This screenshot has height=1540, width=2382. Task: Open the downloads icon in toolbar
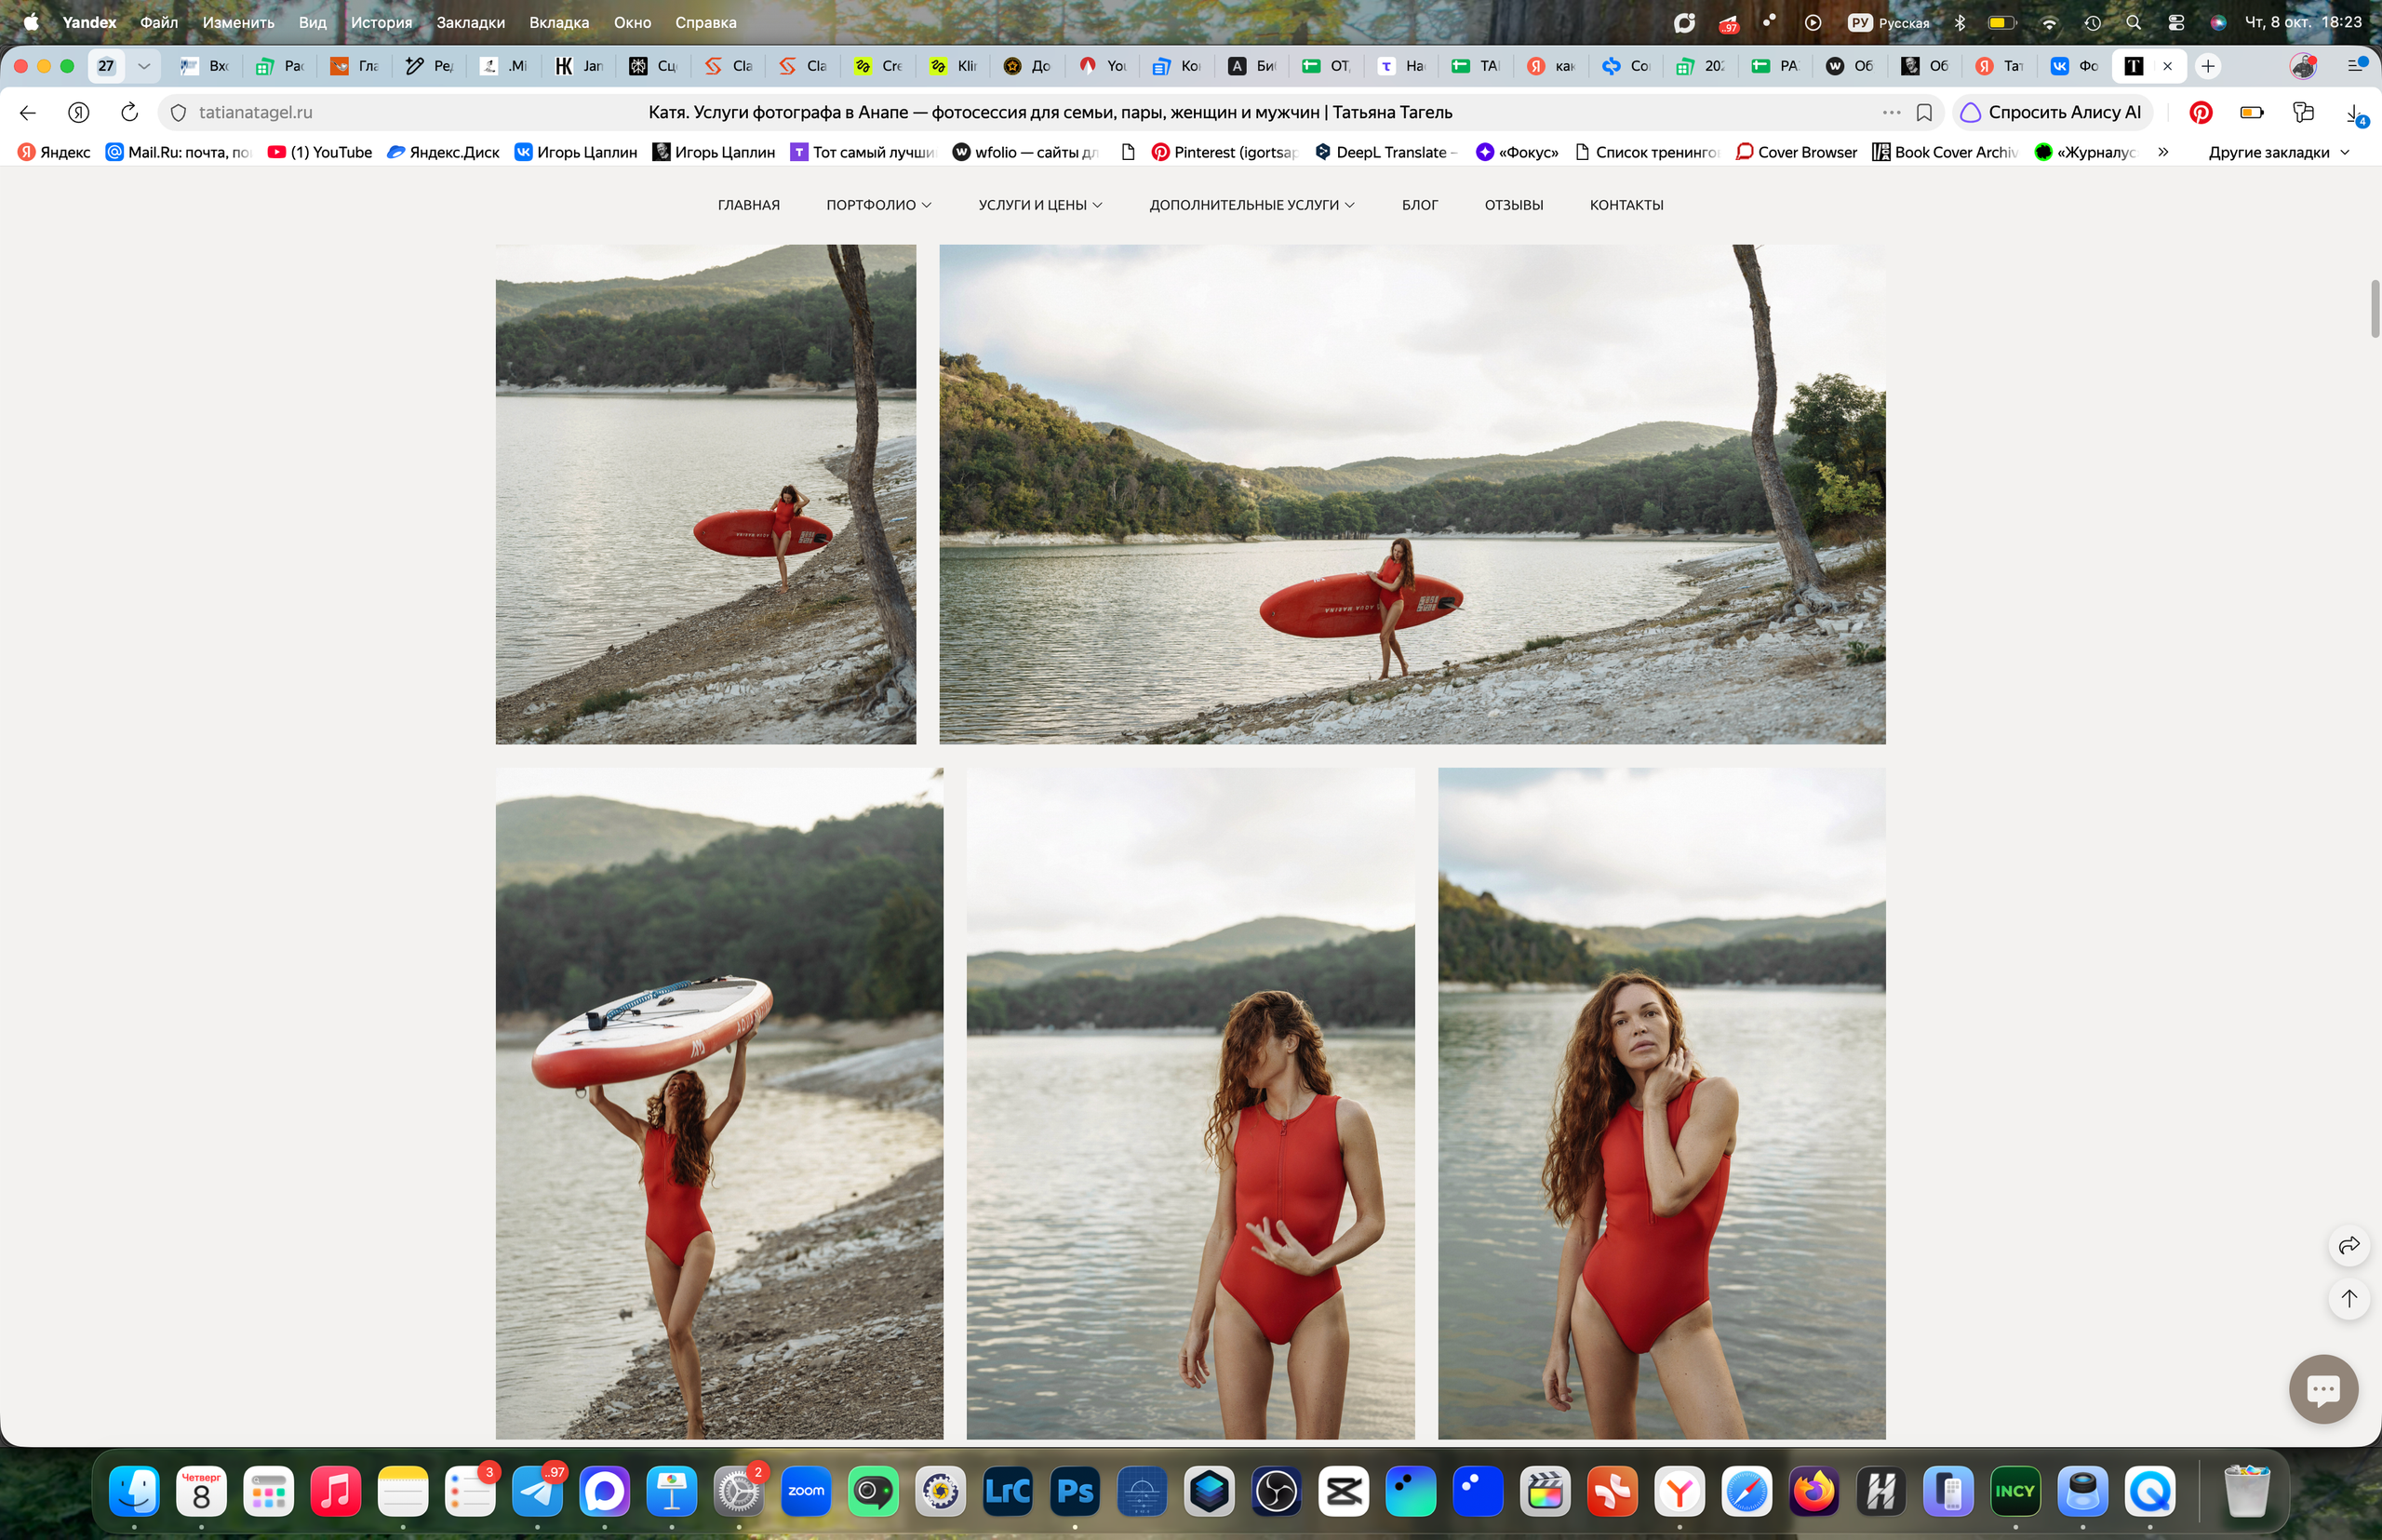(2355, 113)
